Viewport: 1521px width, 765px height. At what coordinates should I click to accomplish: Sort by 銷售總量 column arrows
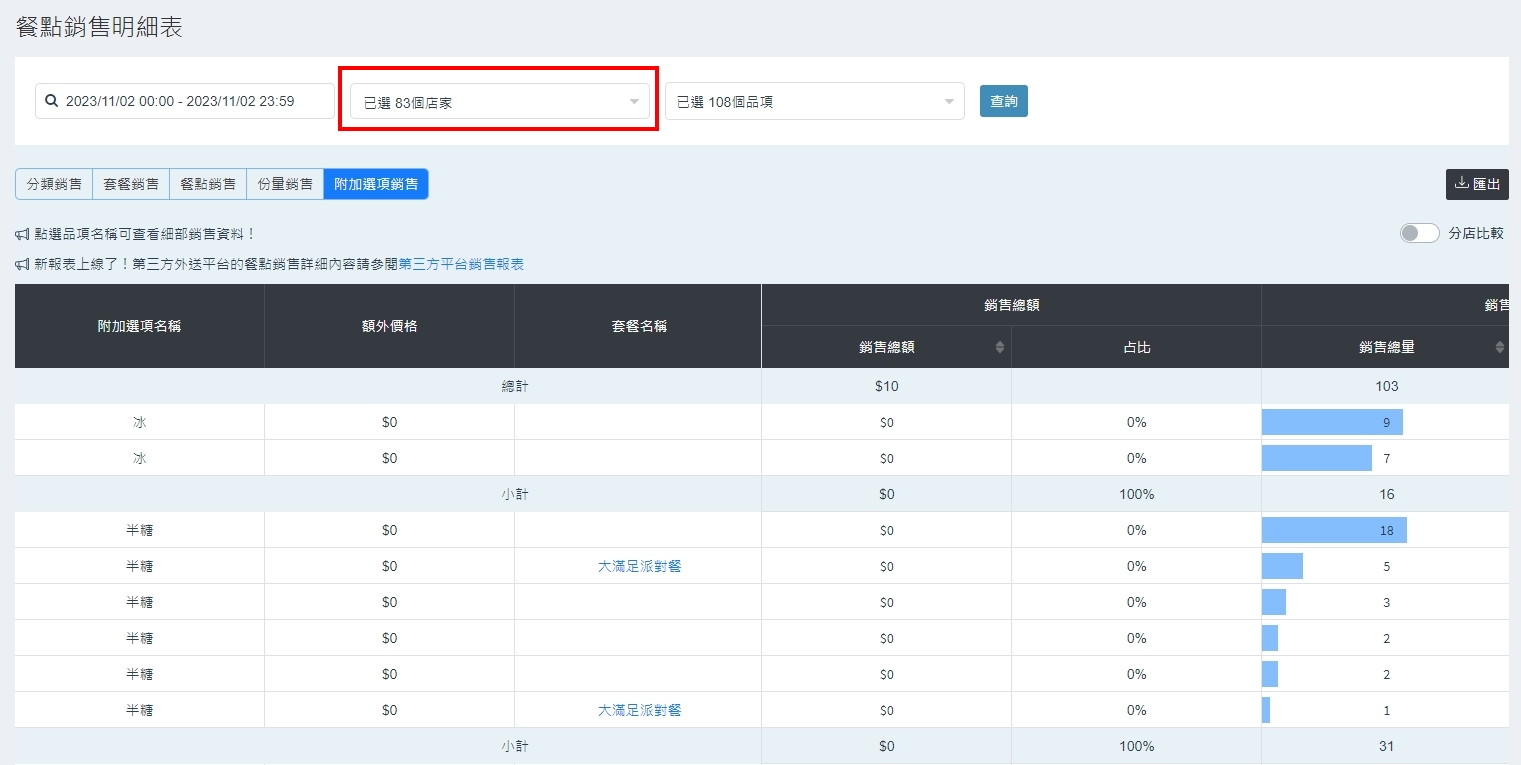pyautogui.click(x=1499, y=347)
